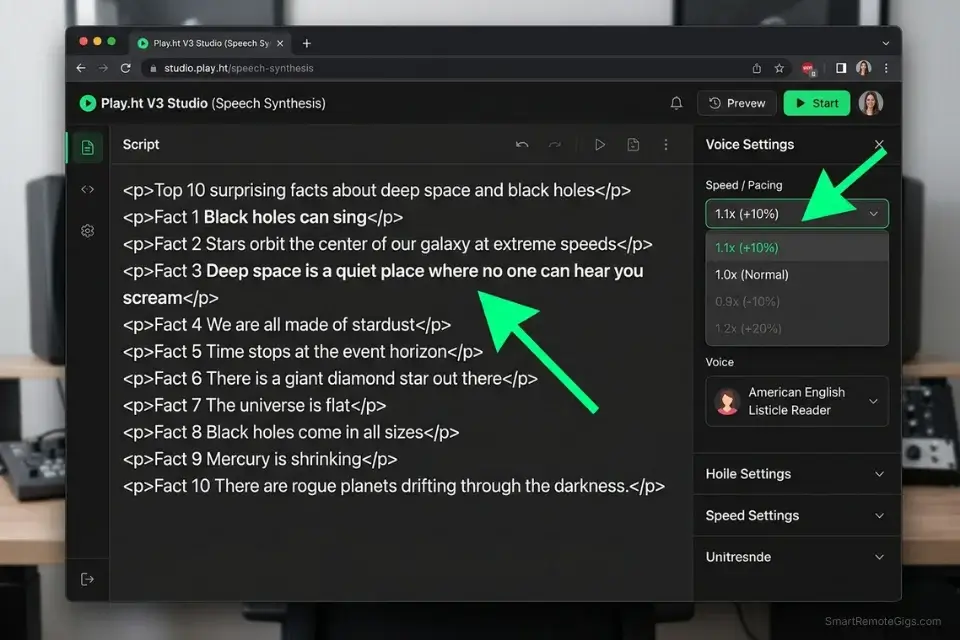Click the Script panel heading

click(x=141, y=145)
